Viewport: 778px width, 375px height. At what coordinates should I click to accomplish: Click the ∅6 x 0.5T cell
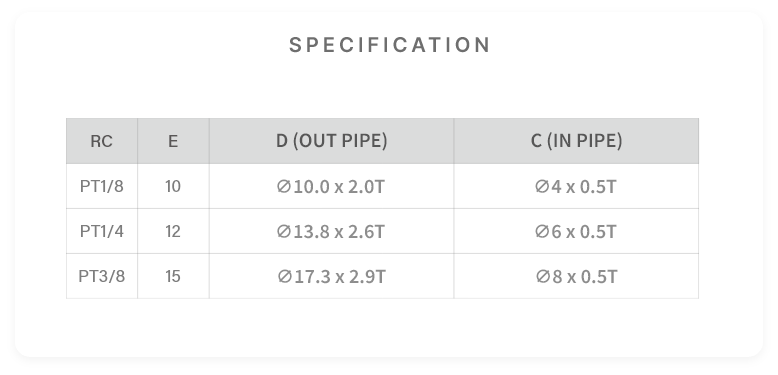(x=576, y=231)
